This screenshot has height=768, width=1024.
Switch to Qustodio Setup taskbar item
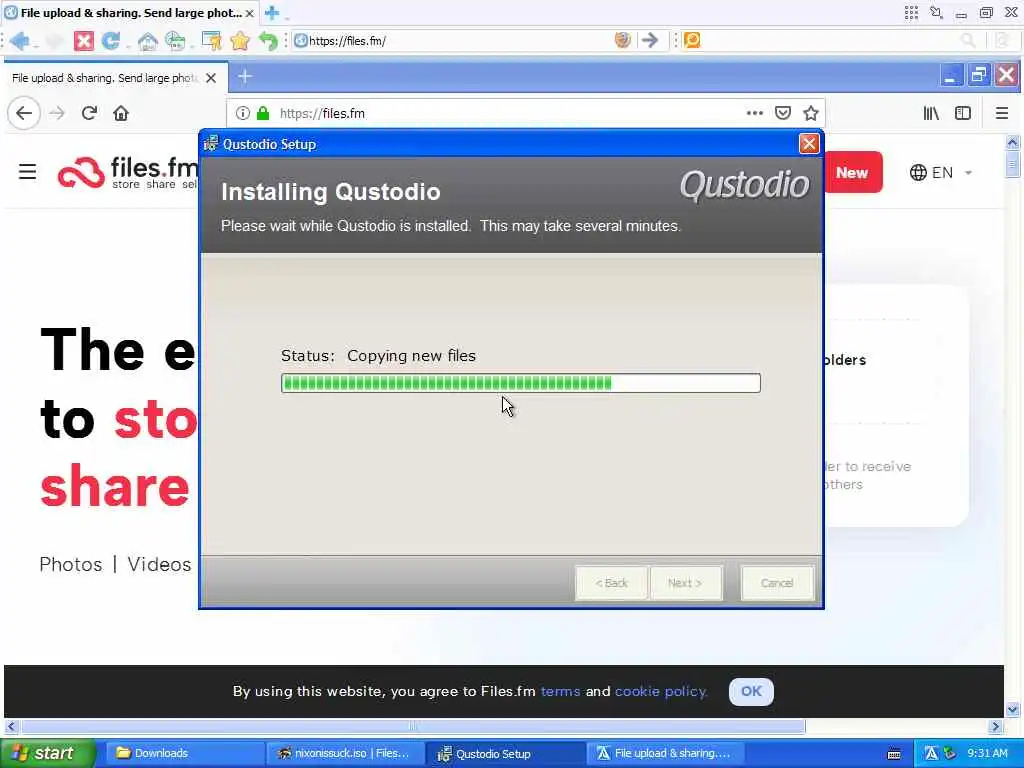click(x=507, y=754)
